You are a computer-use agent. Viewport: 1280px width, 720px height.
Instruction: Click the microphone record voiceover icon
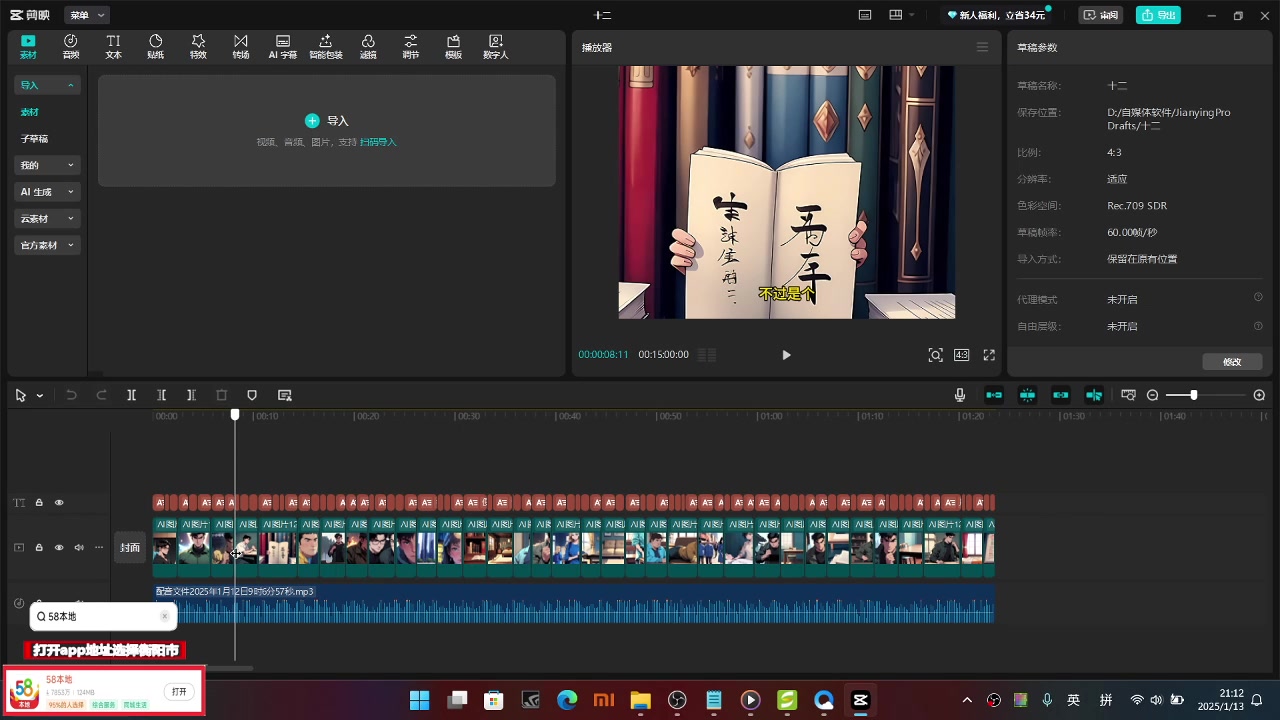point(960,395)
